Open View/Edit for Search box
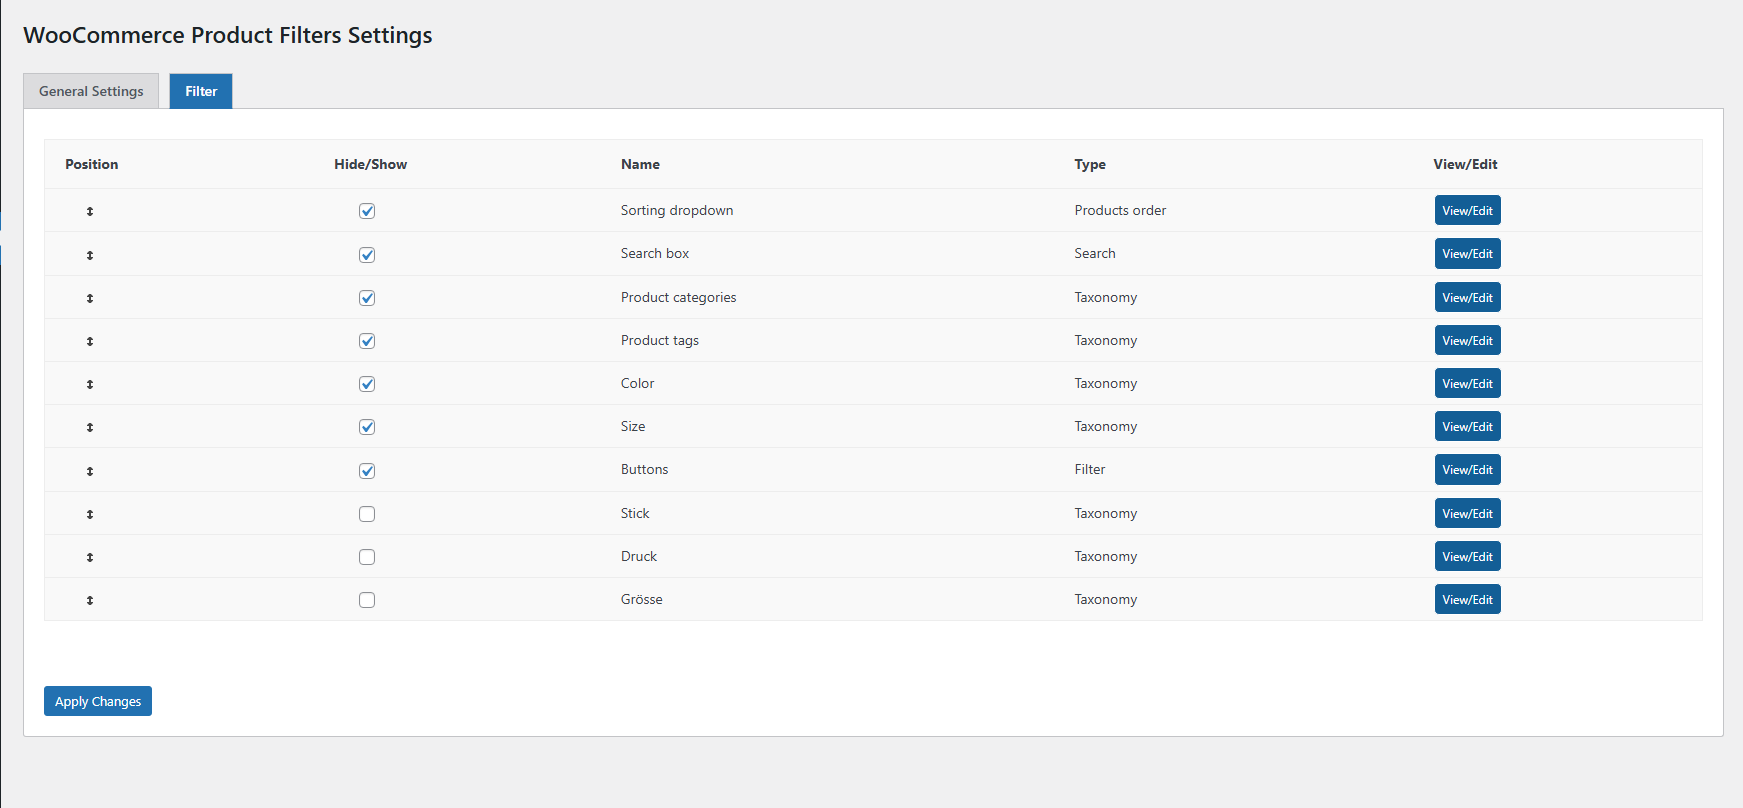The width and height of the screenshot is (1743, 808). pyautogui.click(x=1467, y=254)
